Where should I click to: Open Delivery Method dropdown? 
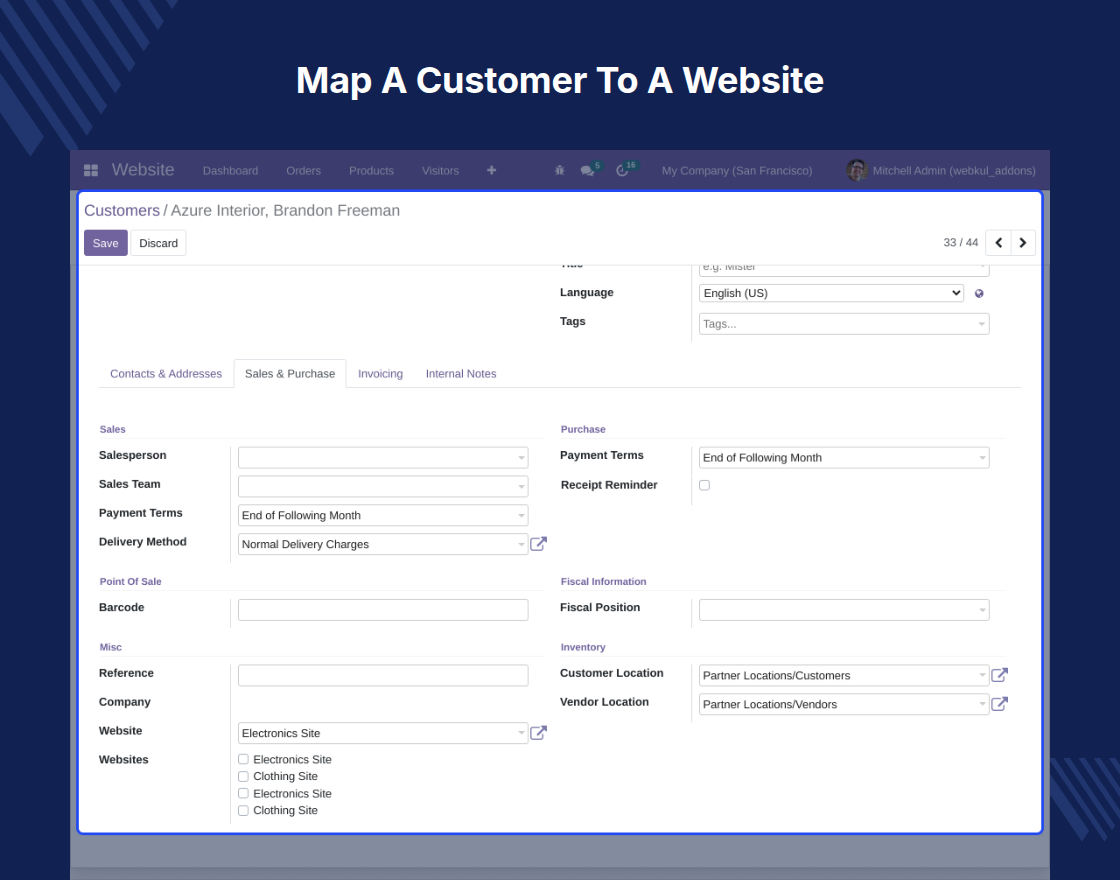pos(383,544)
